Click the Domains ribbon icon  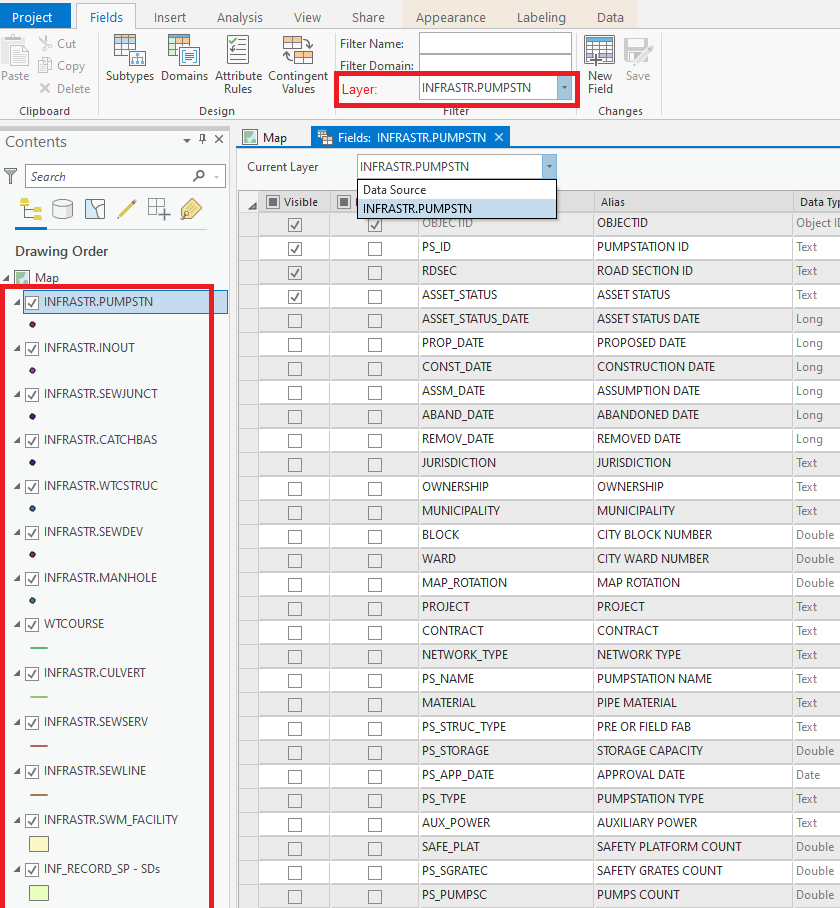pyautogui.click(x=184, y=59)
